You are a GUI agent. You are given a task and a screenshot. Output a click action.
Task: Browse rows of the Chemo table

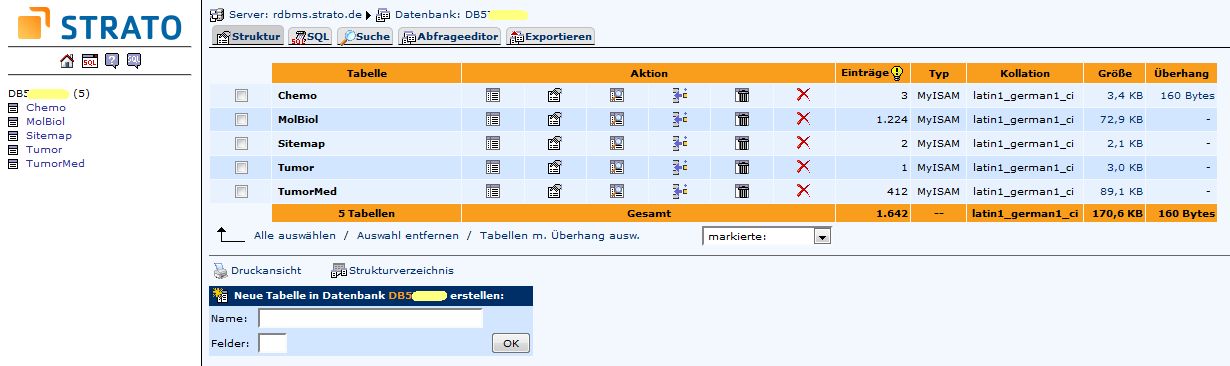493,95
